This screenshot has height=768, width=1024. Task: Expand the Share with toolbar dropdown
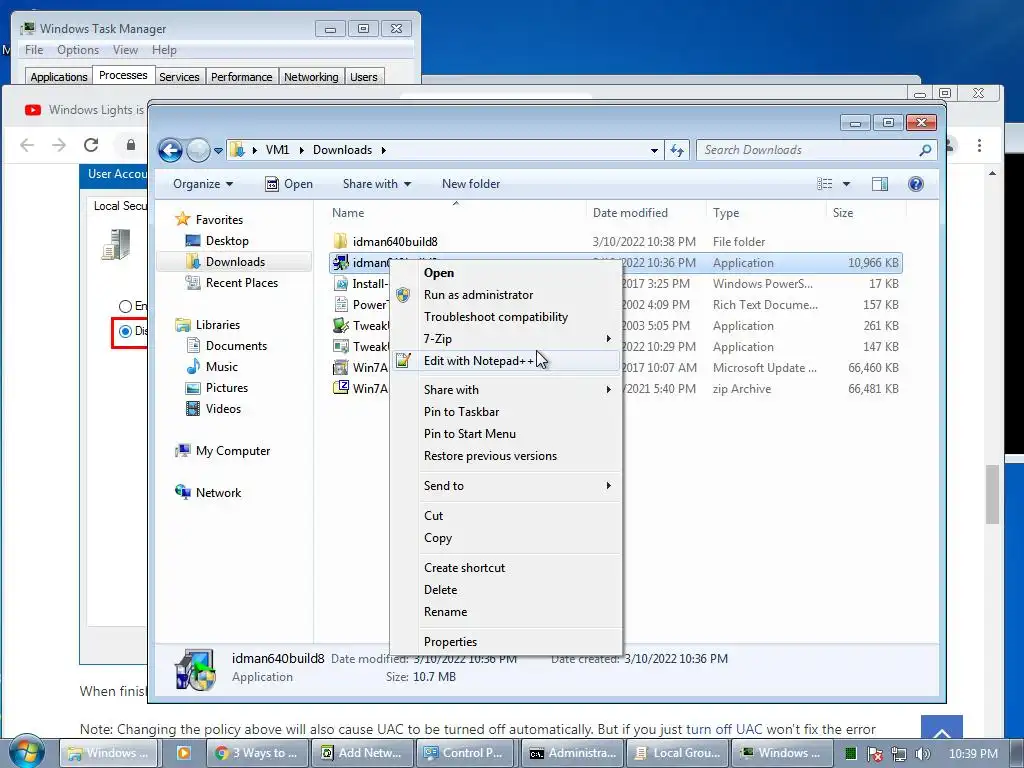pyautogui.click(x=377, y=184)
